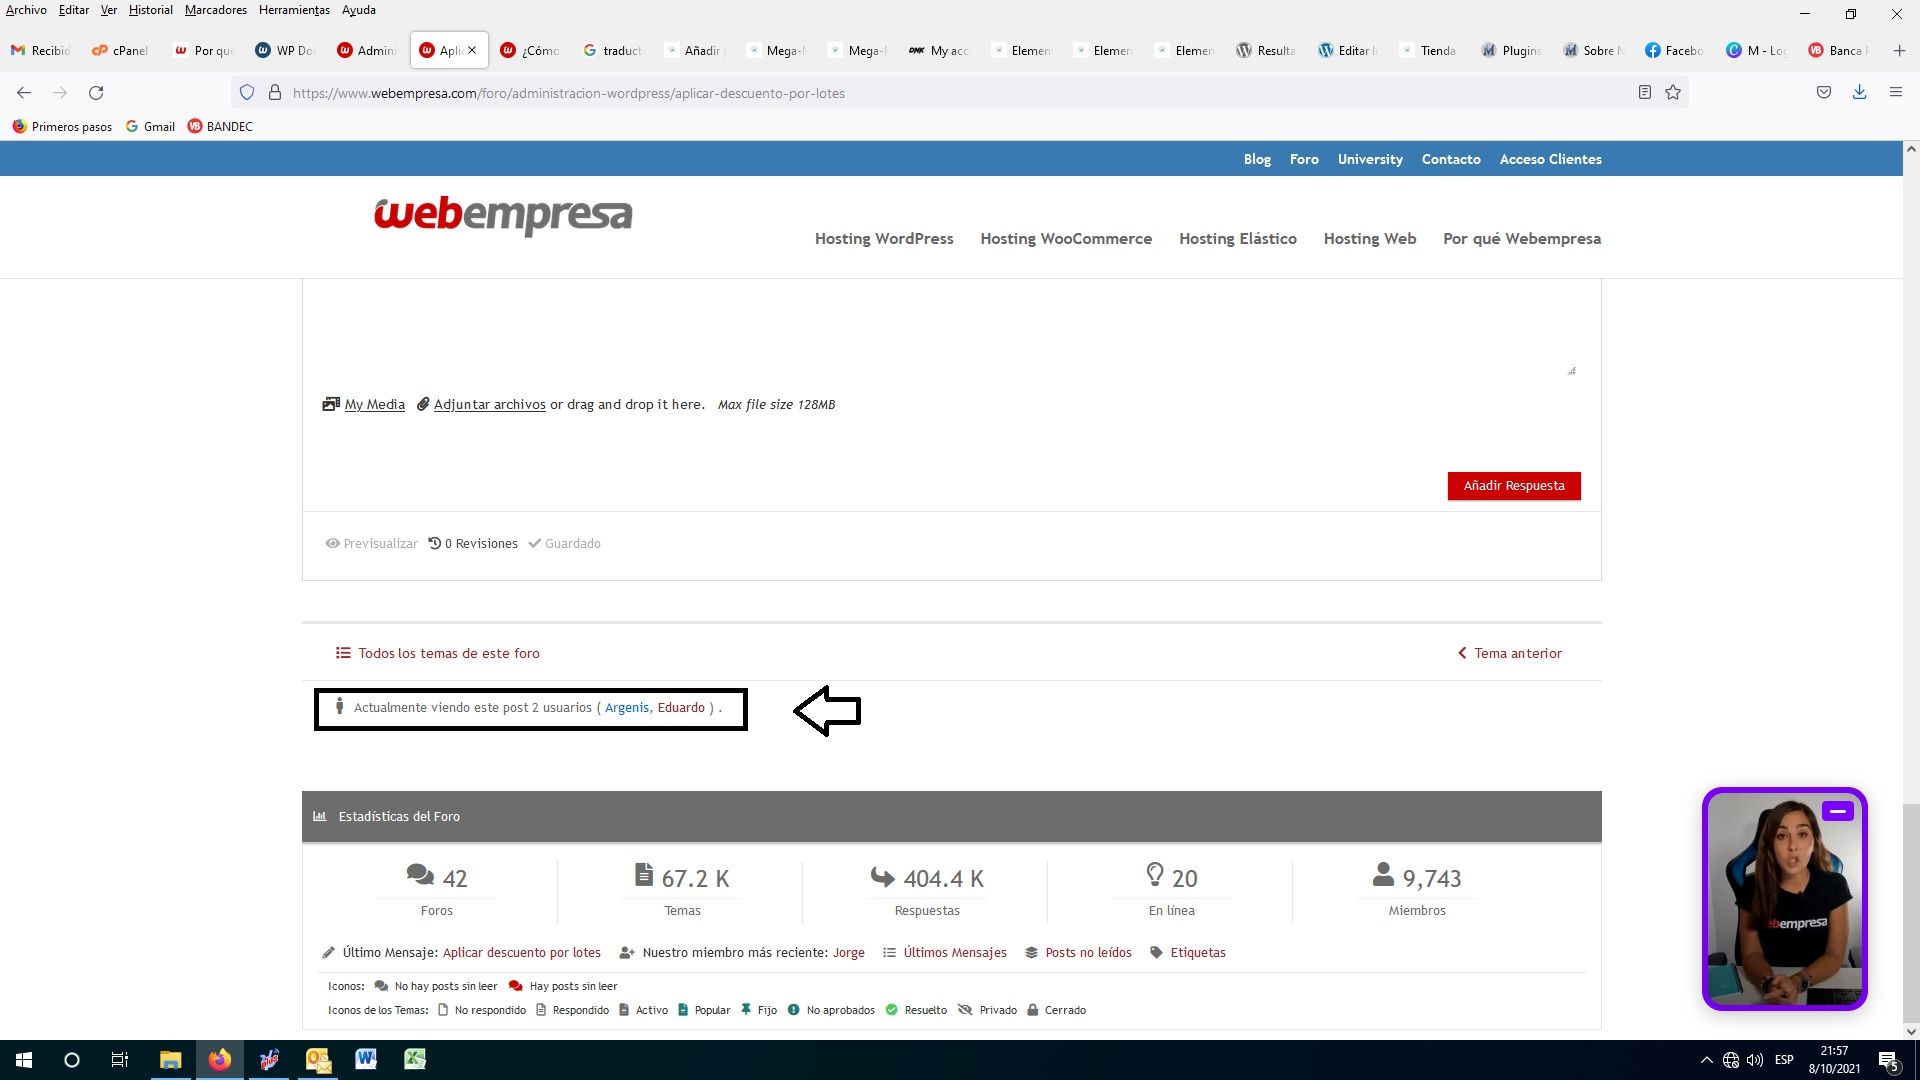Click the Añadir Respuesta button

click(1514, 486)
